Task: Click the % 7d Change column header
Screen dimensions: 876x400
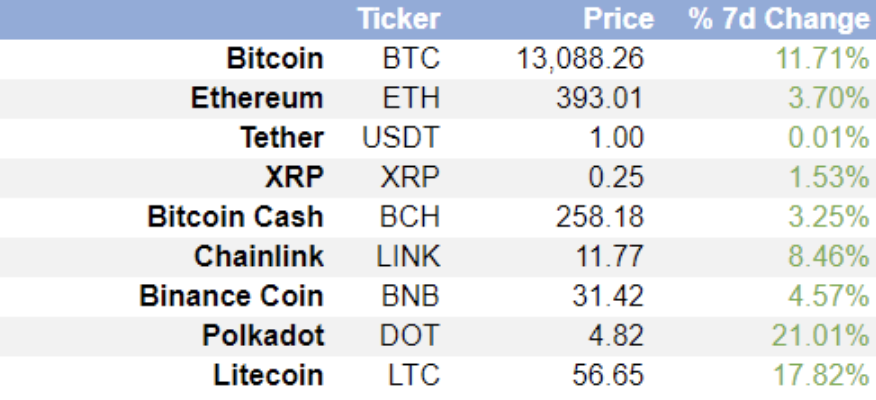Action: 779,19
